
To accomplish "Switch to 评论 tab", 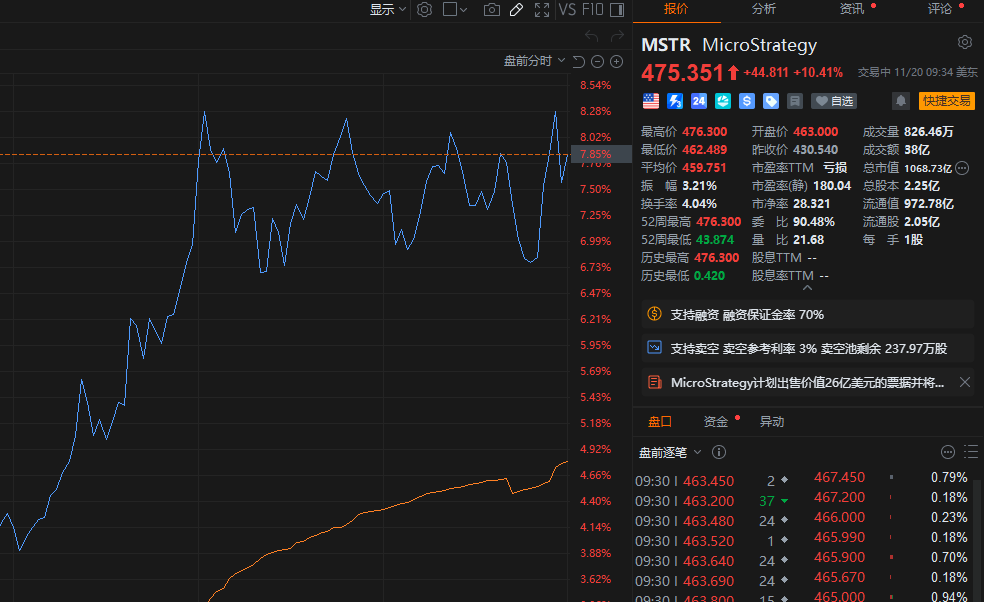I will pyautogui.click(x=939, y=9).
